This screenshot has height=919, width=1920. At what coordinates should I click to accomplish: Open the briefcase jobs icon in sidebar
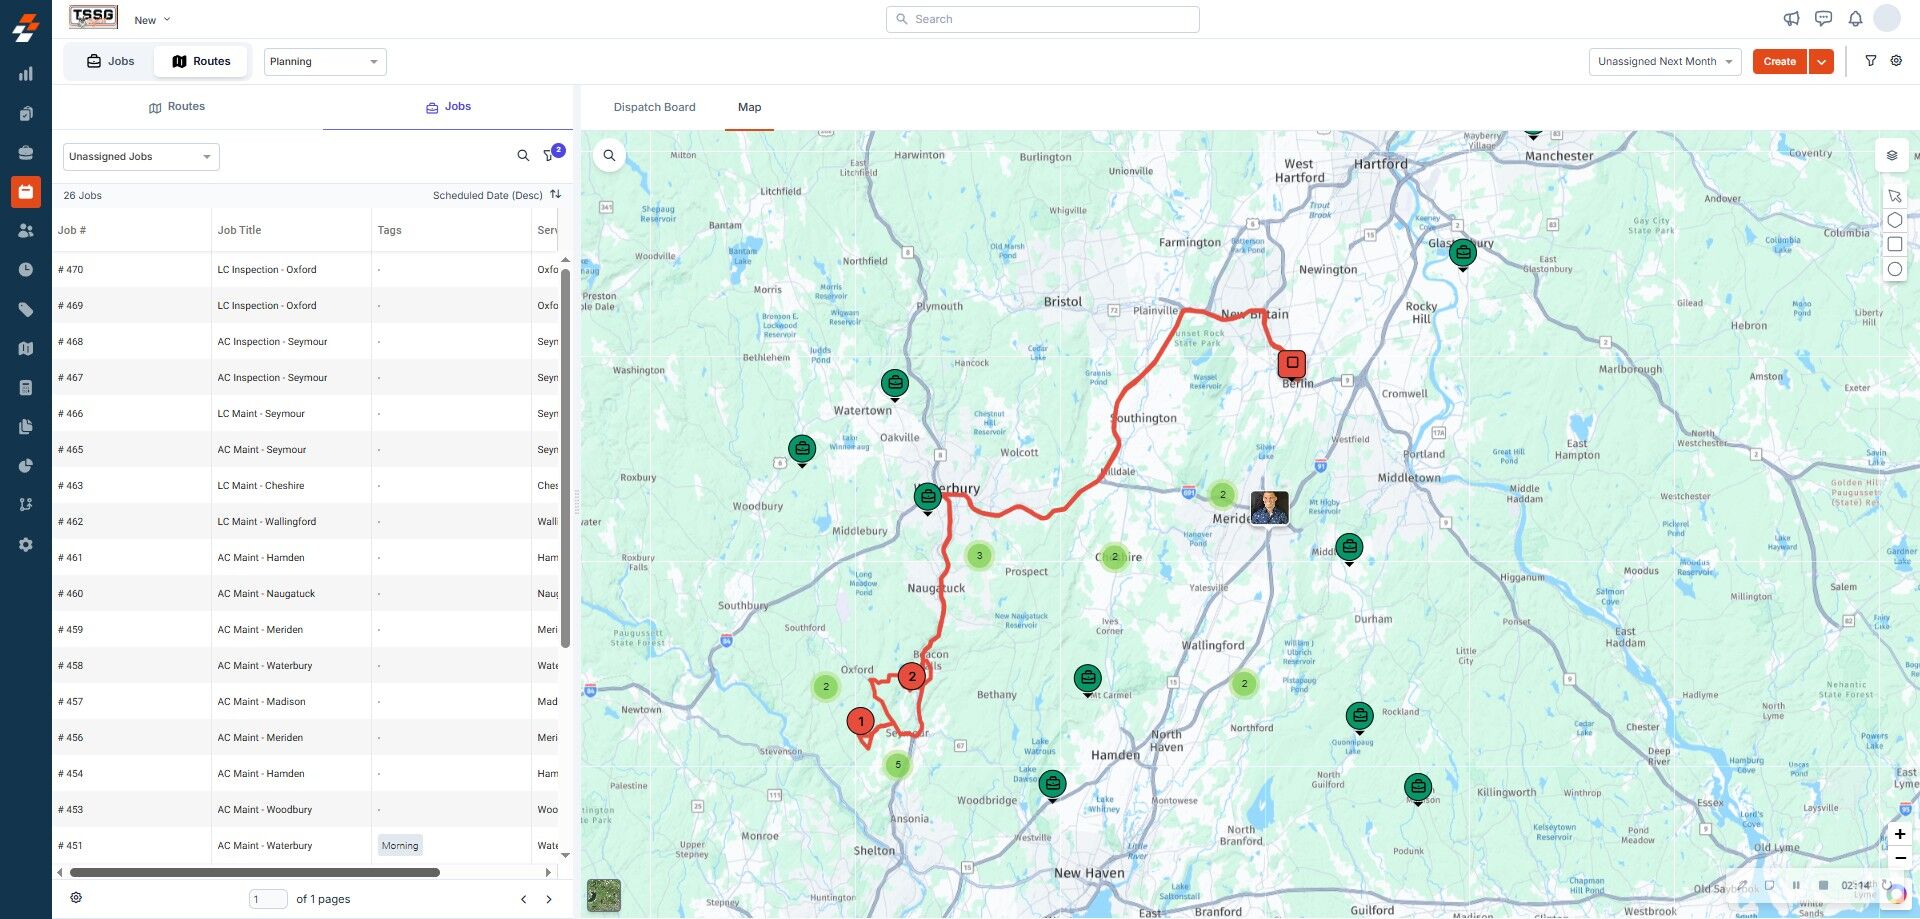point(26,152)
